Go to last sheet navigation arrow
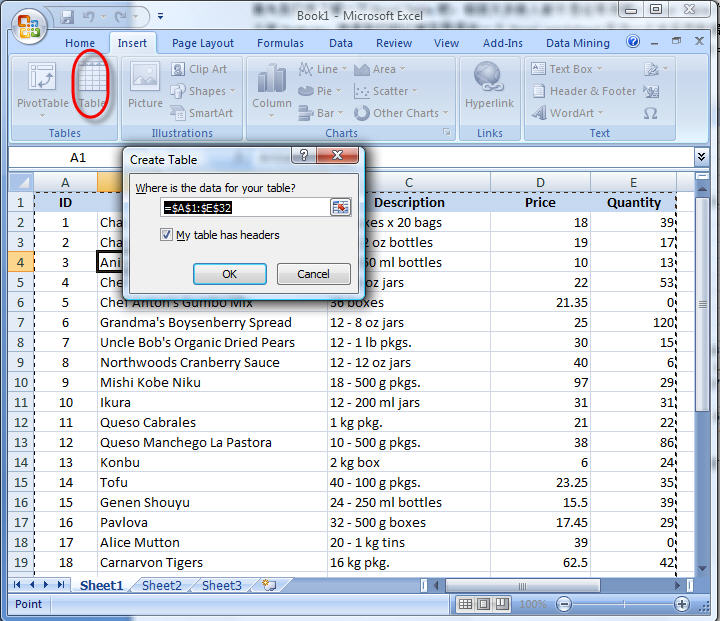The height and width of the screenshot is (621, 720). [x=61, y=585]
